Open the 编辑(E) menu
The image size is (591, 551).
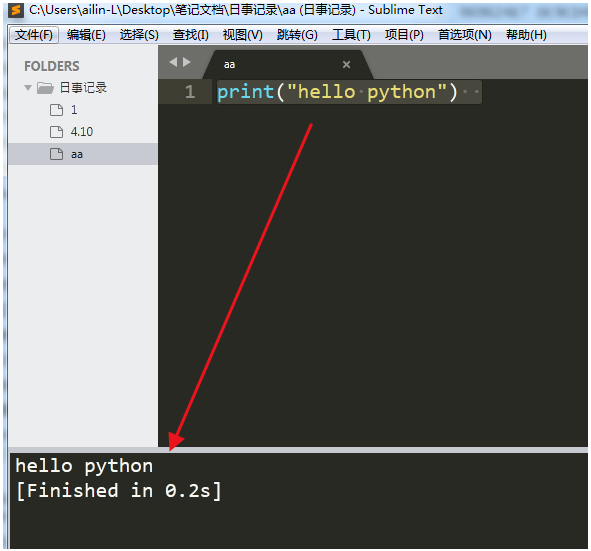tap(86, 35)
